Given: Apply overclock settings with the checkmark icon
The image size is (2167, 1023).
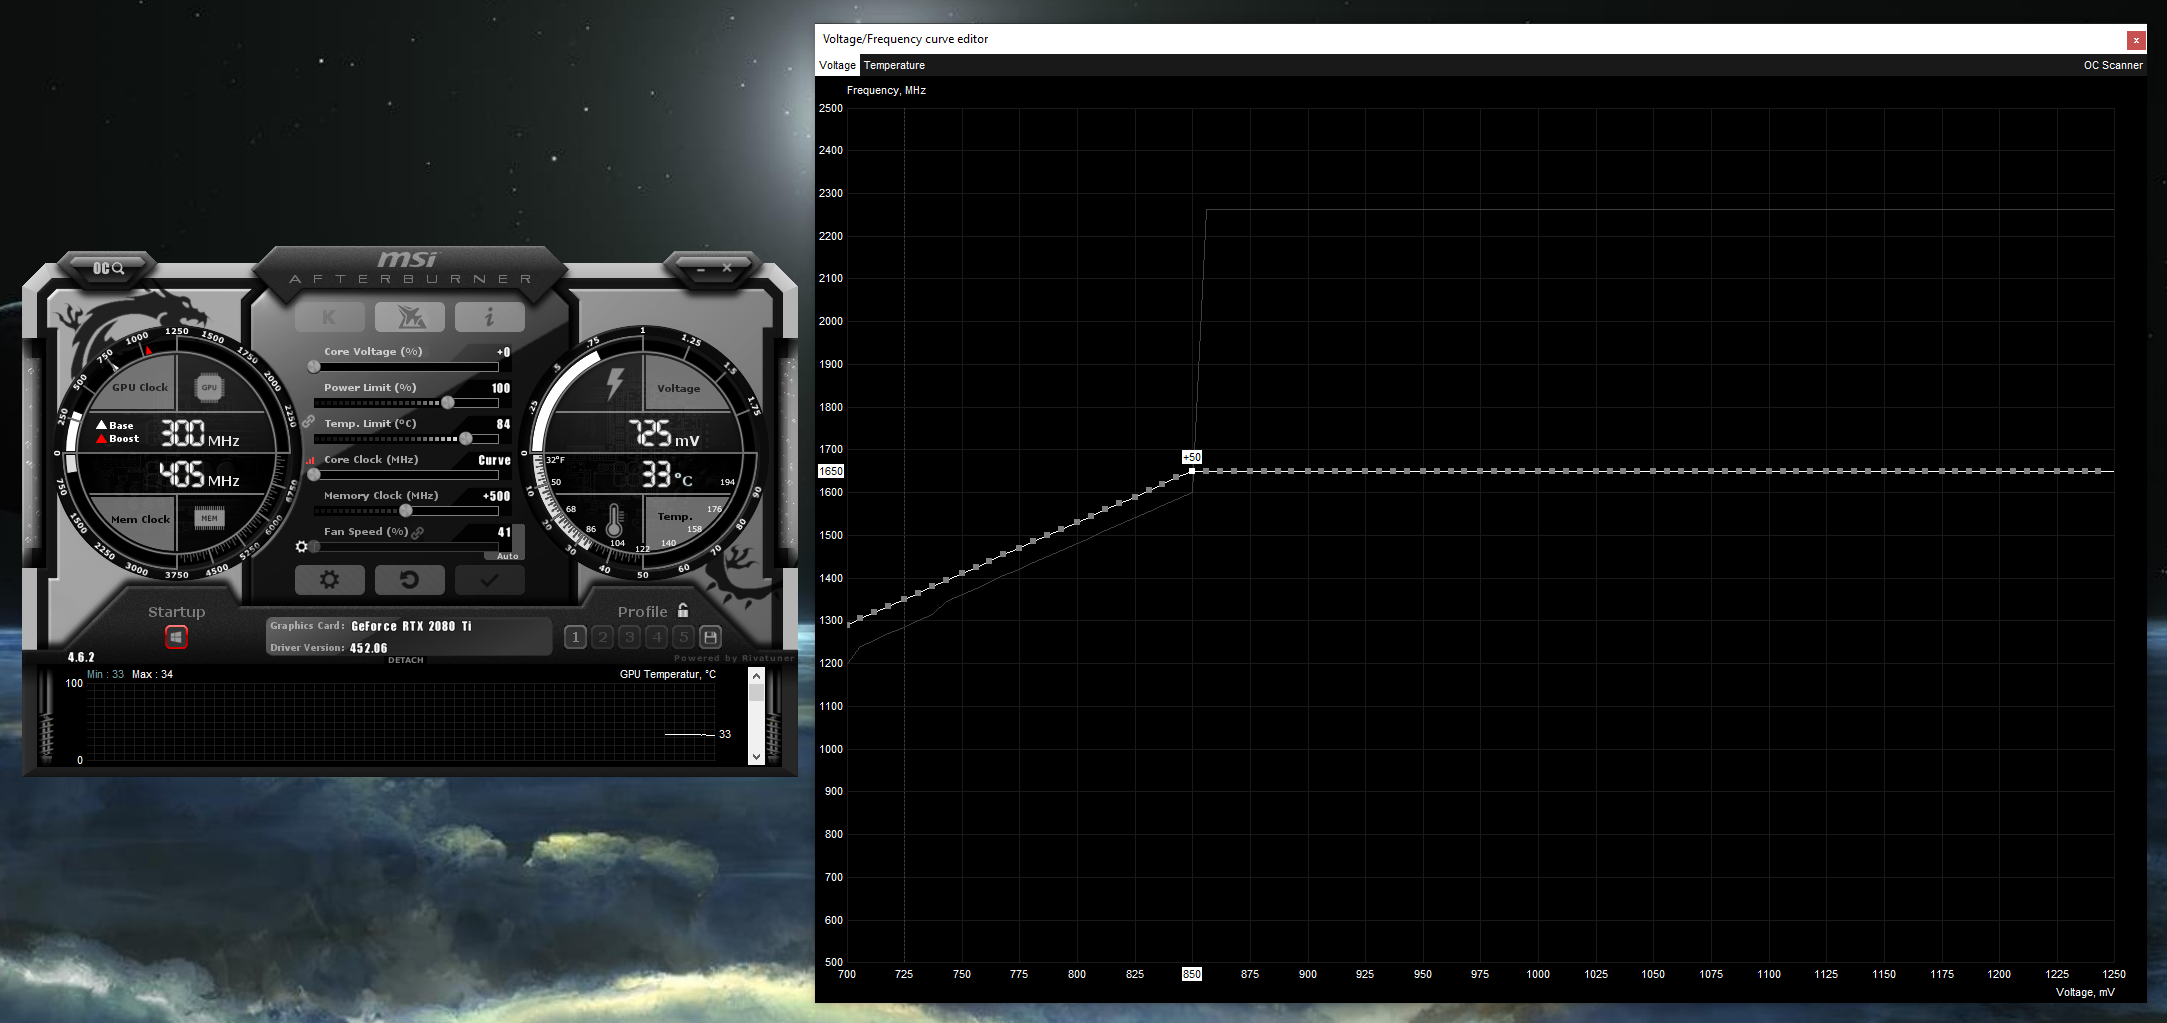Looking at the screenshot, I should tap(489, 580).
